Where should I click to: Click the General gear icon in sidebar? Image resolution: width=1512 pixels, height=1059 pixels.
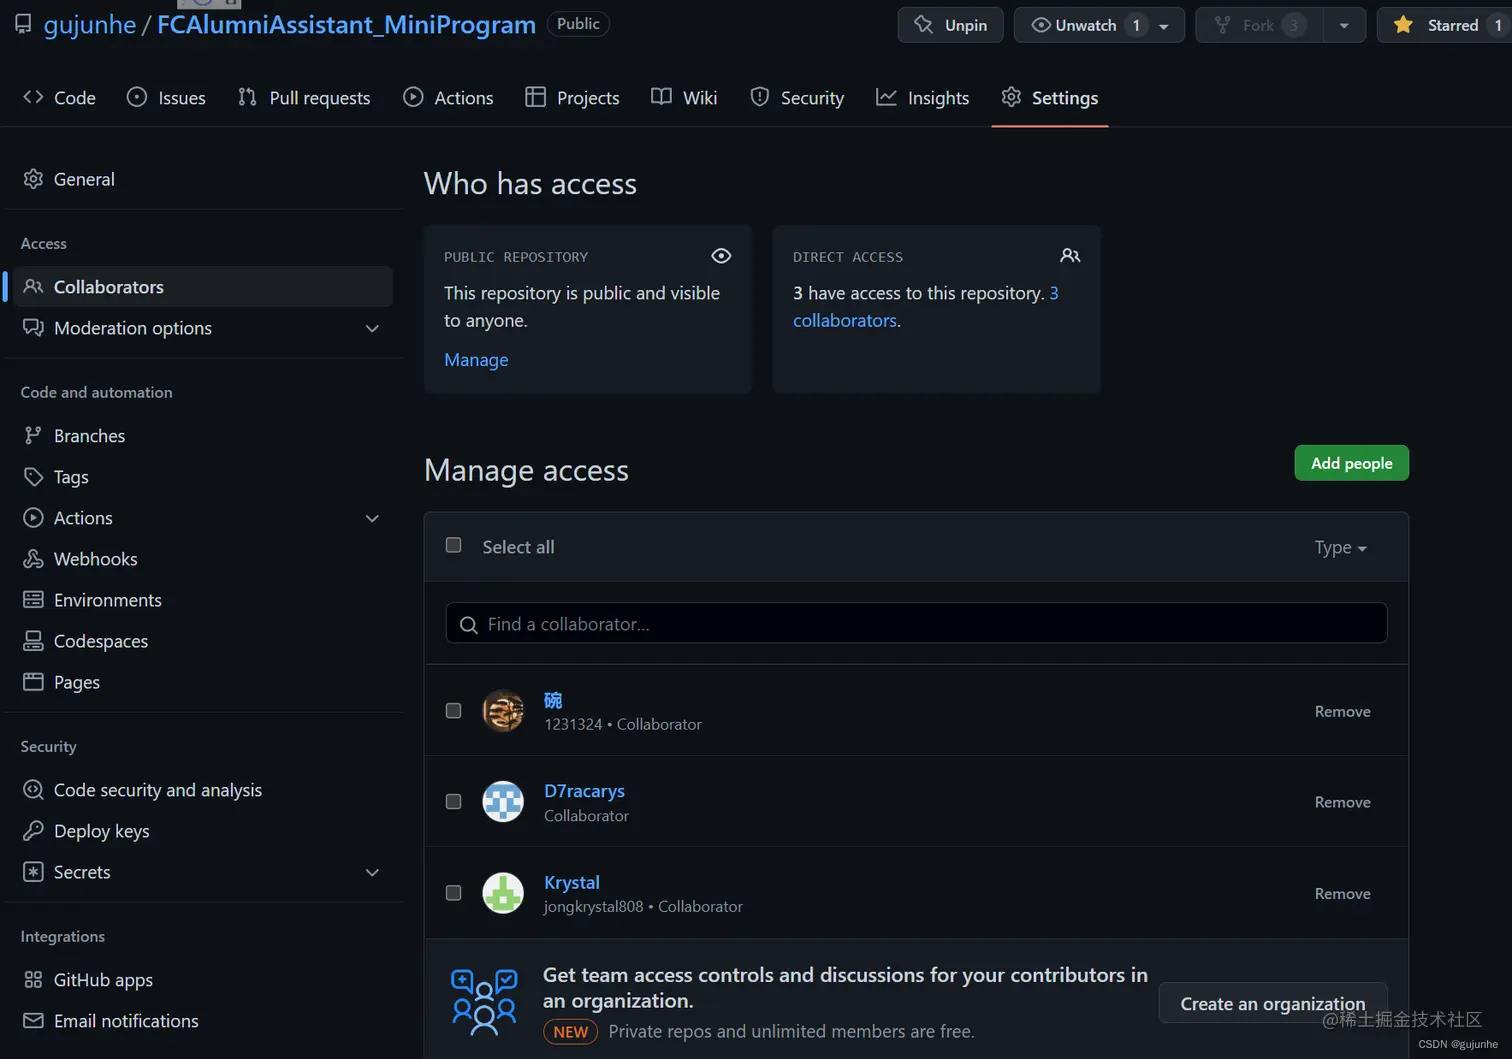pos(33,179)
